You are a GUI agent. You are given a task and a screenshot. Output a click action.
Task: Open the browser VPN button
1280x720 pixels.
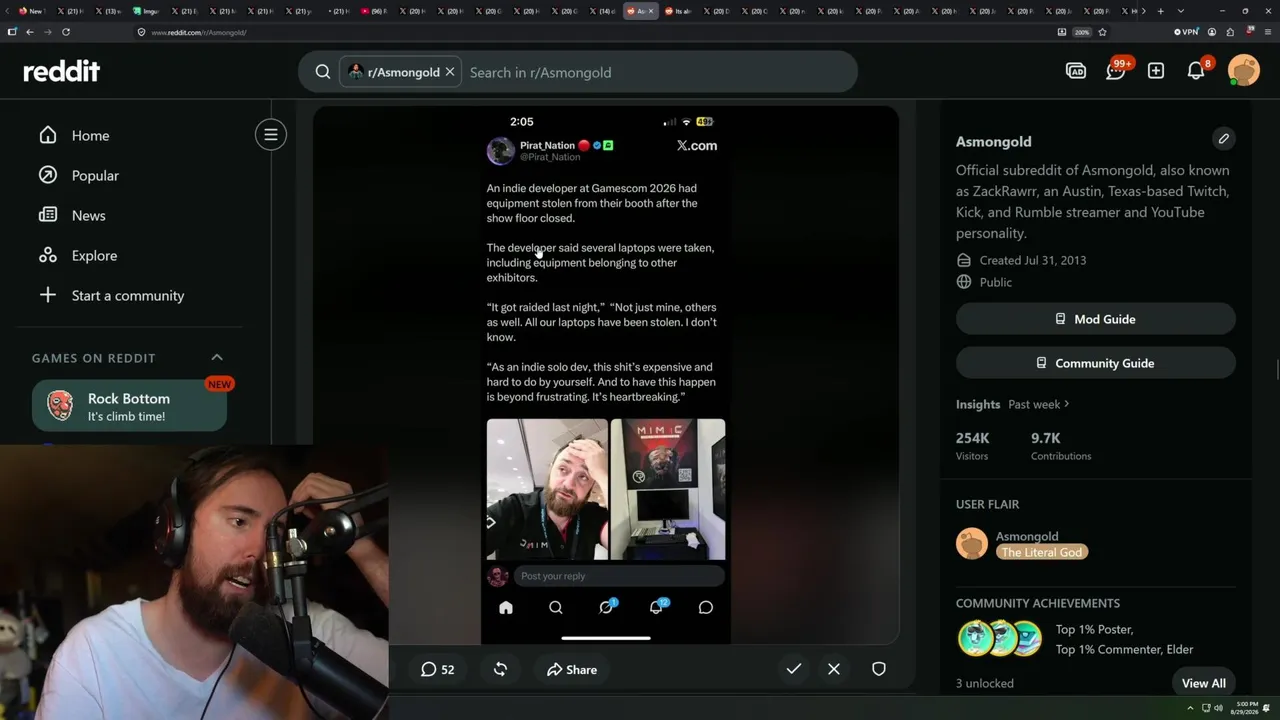click(1186, 32)
